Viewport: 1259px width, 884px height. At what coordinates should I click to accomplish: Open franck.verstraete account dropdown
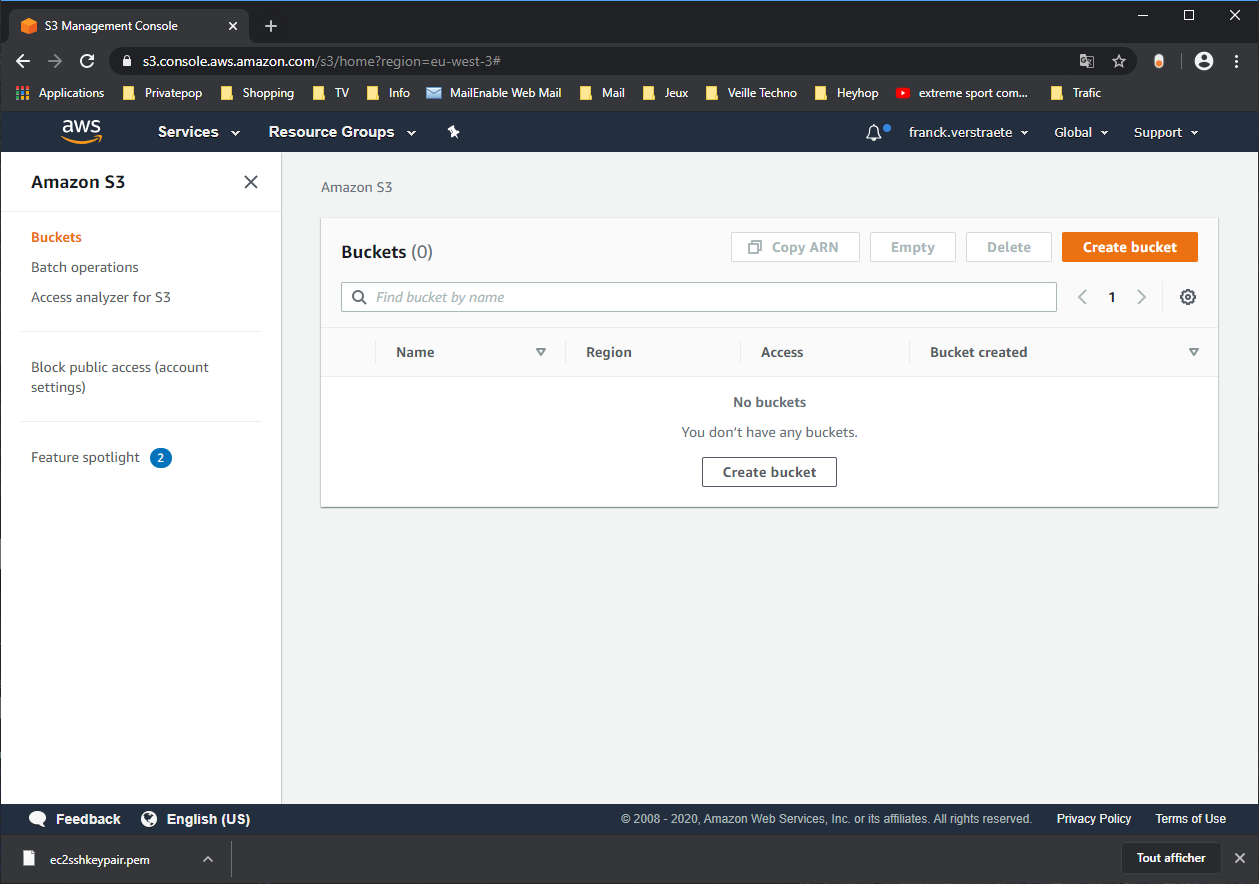click(968, 132)
